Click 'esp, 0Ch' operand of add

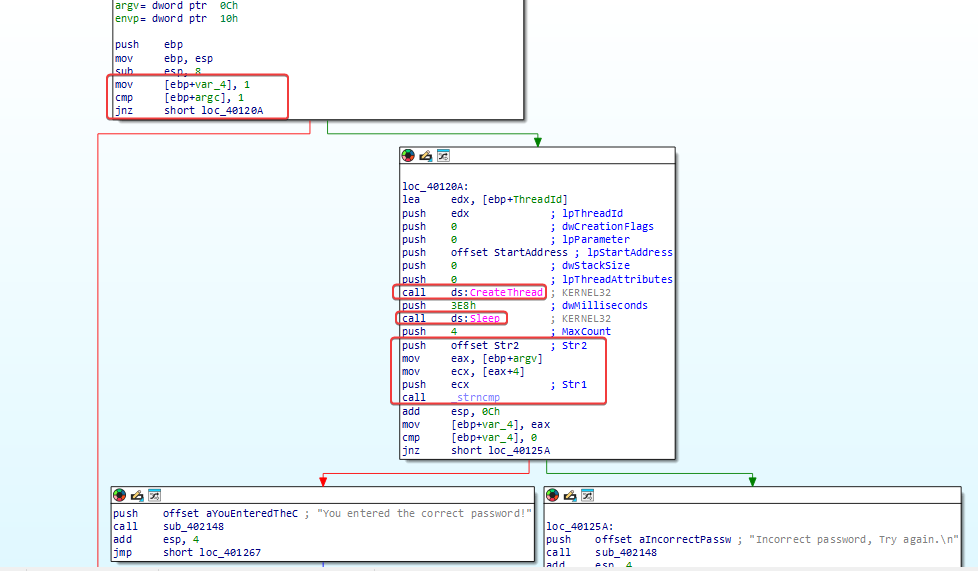click(x=475, y=411)
